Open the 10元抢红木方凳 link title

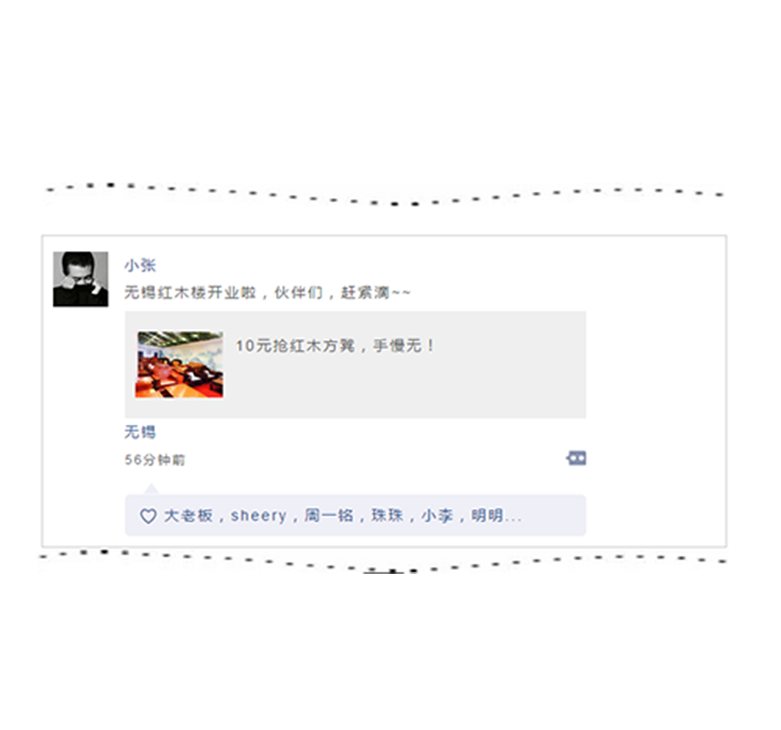click(335, 345)
